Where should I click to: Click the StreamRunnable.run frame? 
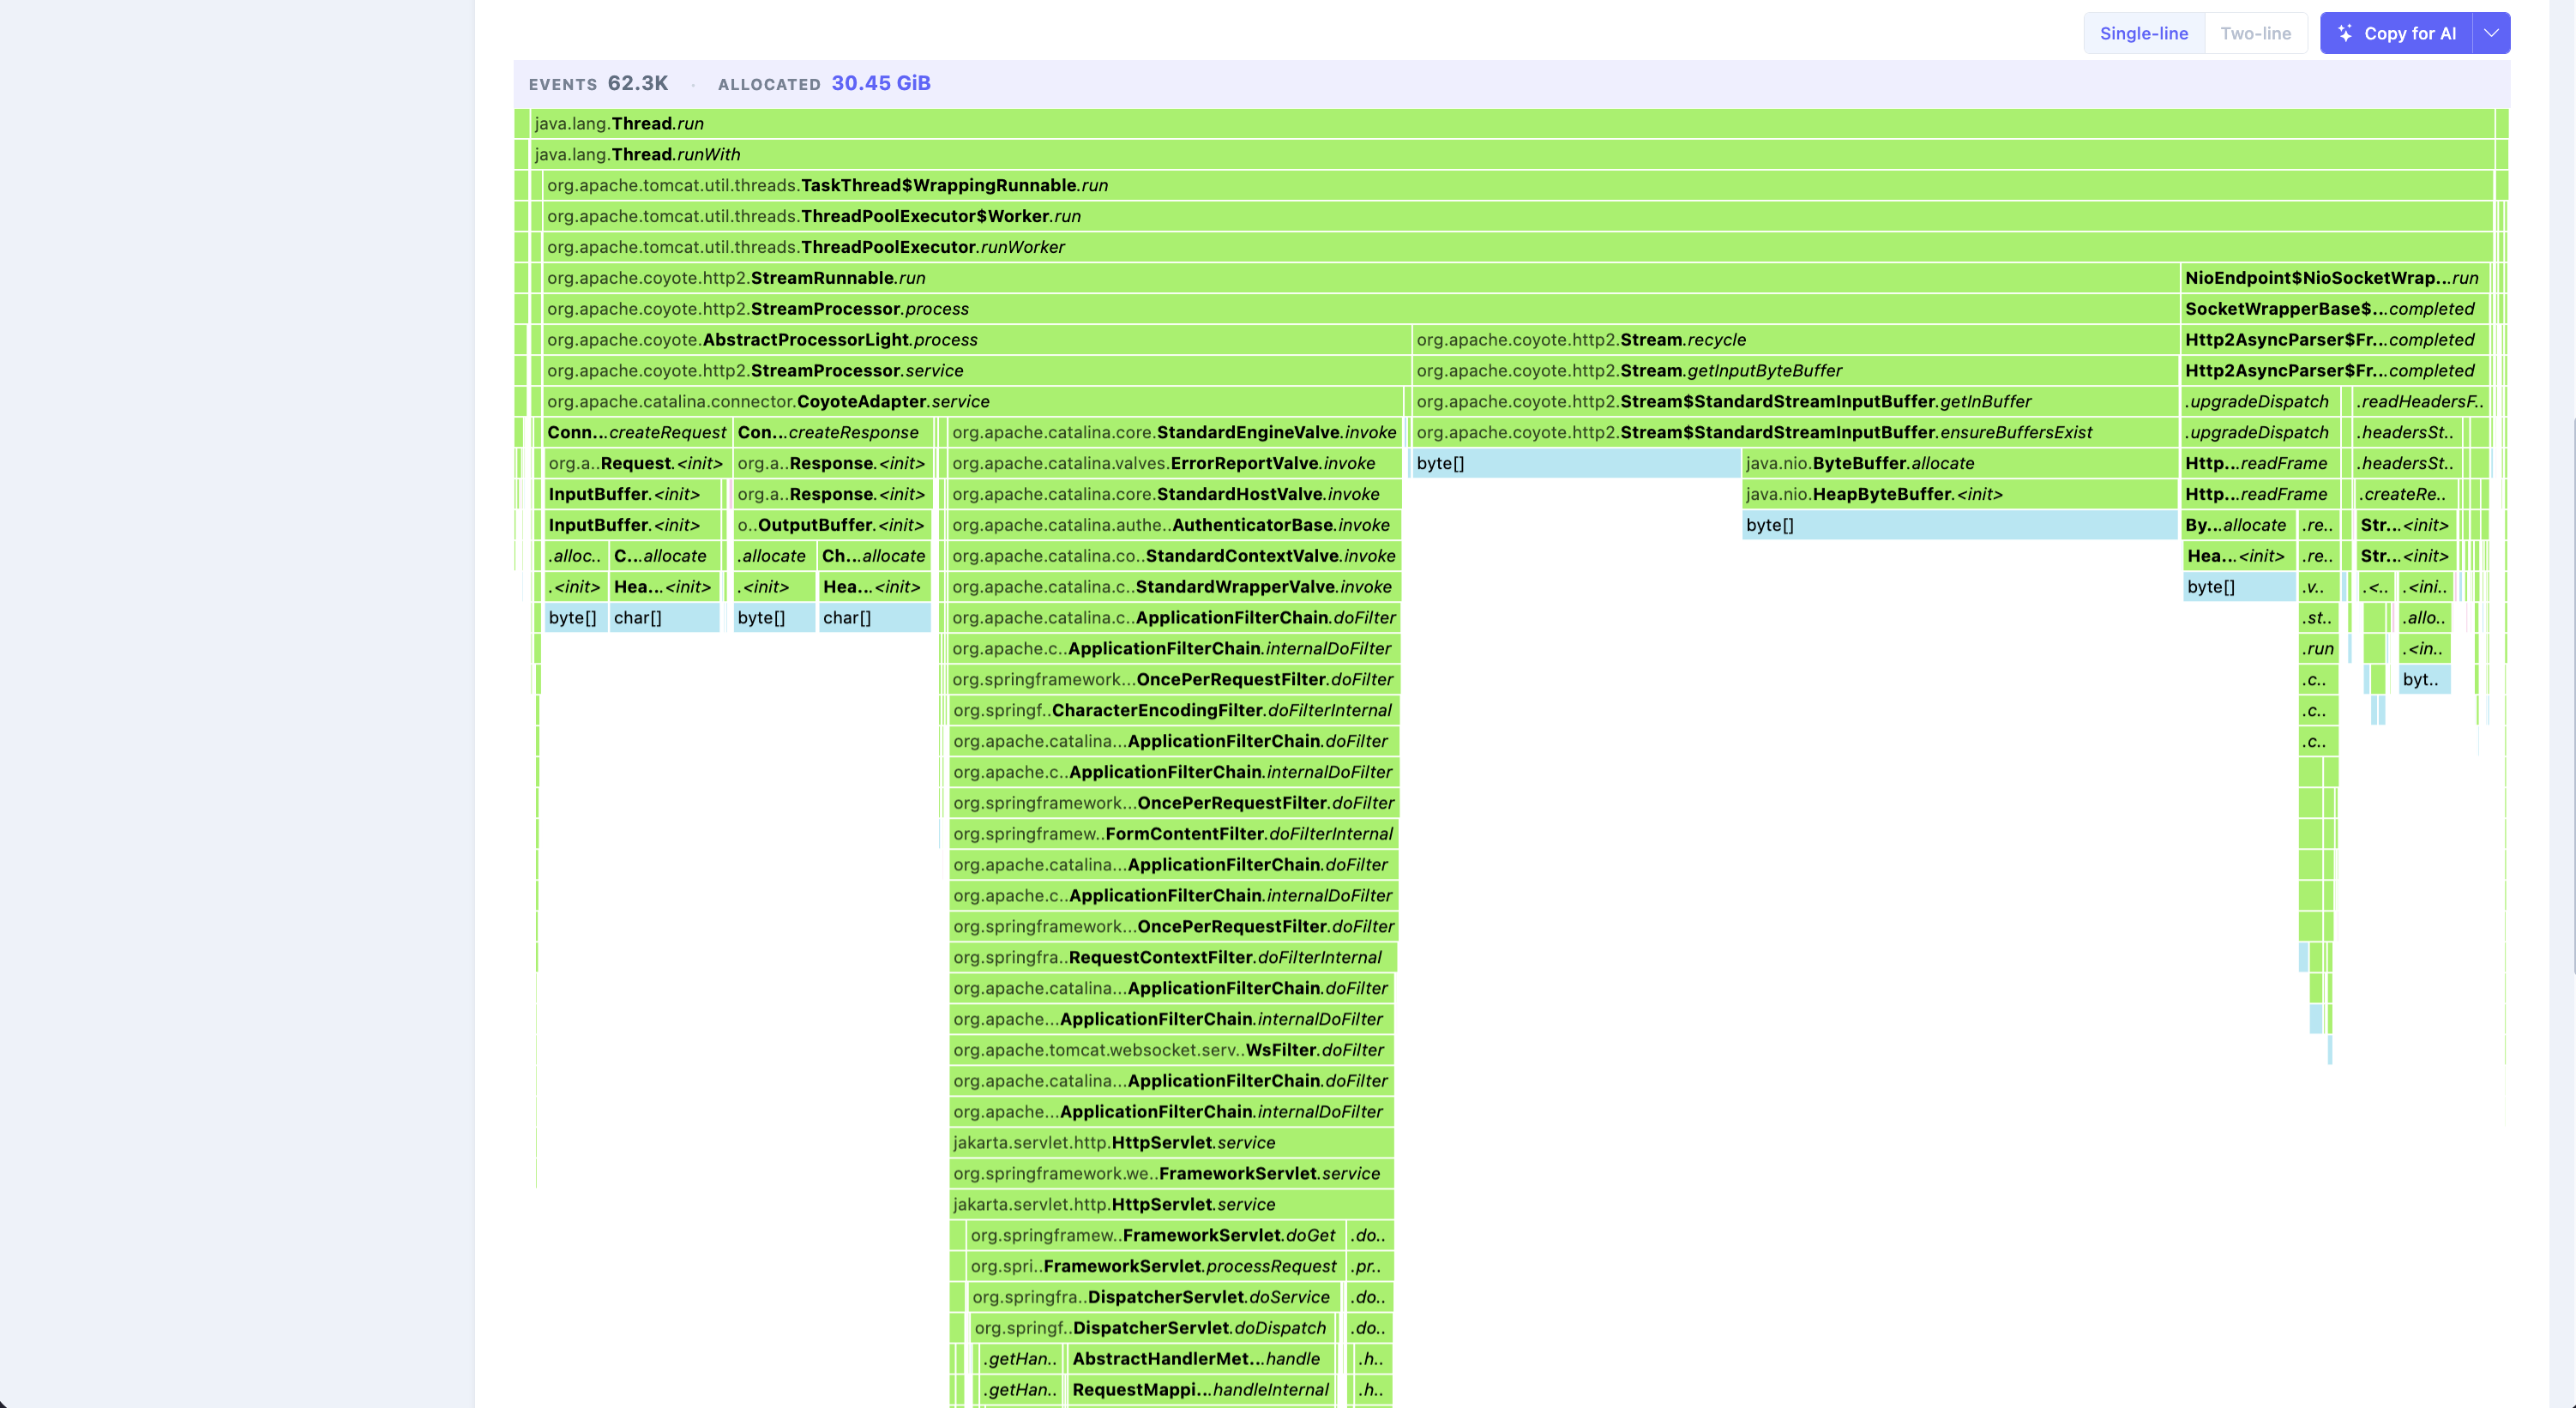click(x=1361, y=278)
